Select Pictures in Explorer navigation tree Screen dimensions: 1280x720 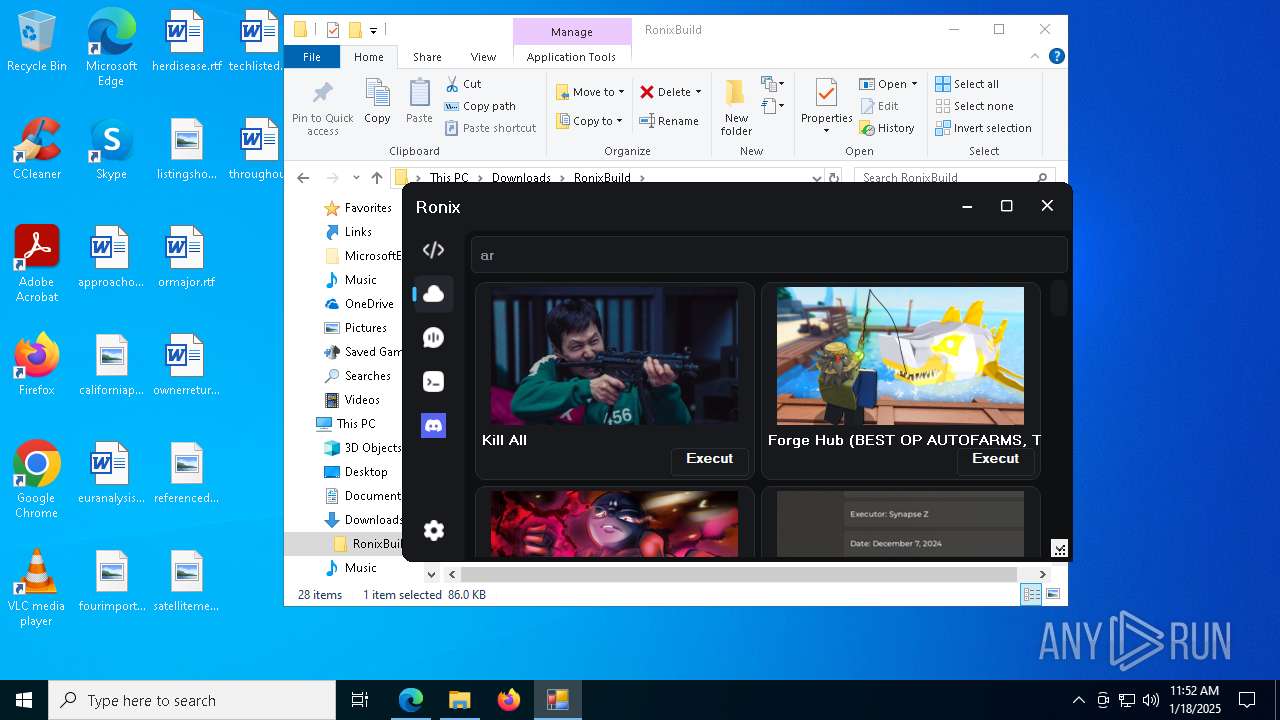pos(356,328)
